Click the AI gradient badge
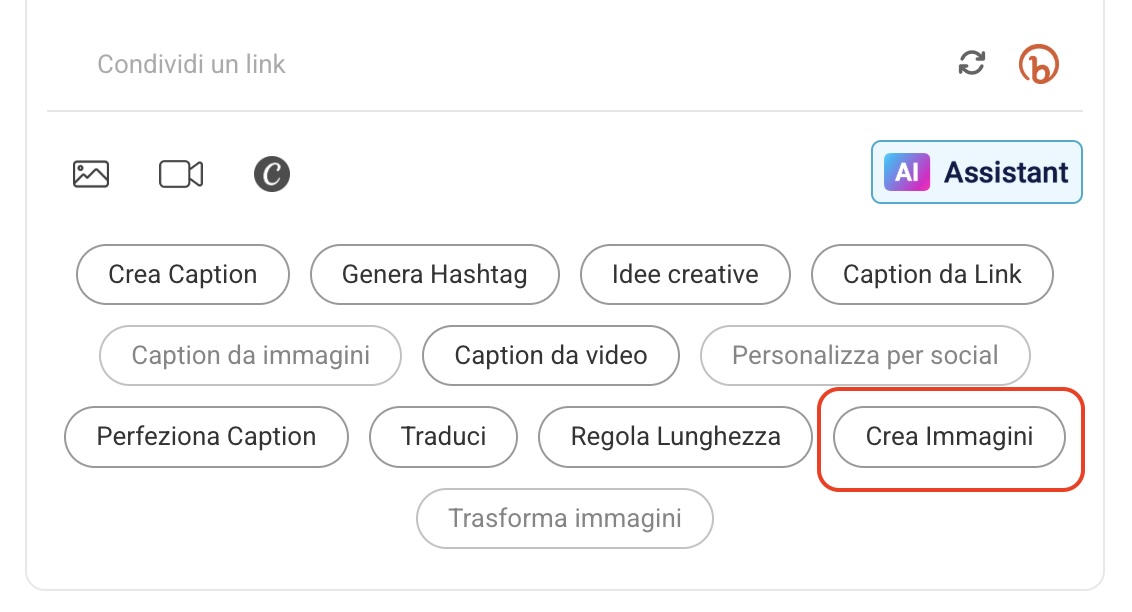1132x612 pixels. tap(907, 172)
